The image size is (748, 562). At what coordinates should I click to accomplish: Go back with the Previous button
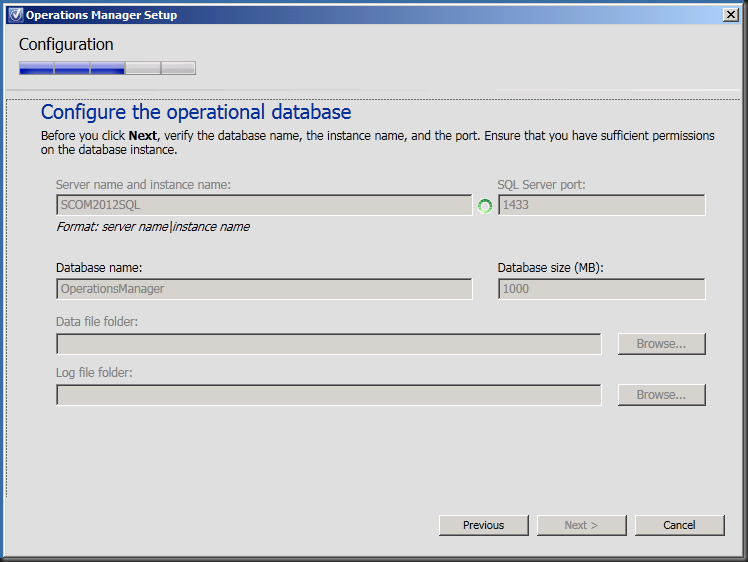[483, 525]
